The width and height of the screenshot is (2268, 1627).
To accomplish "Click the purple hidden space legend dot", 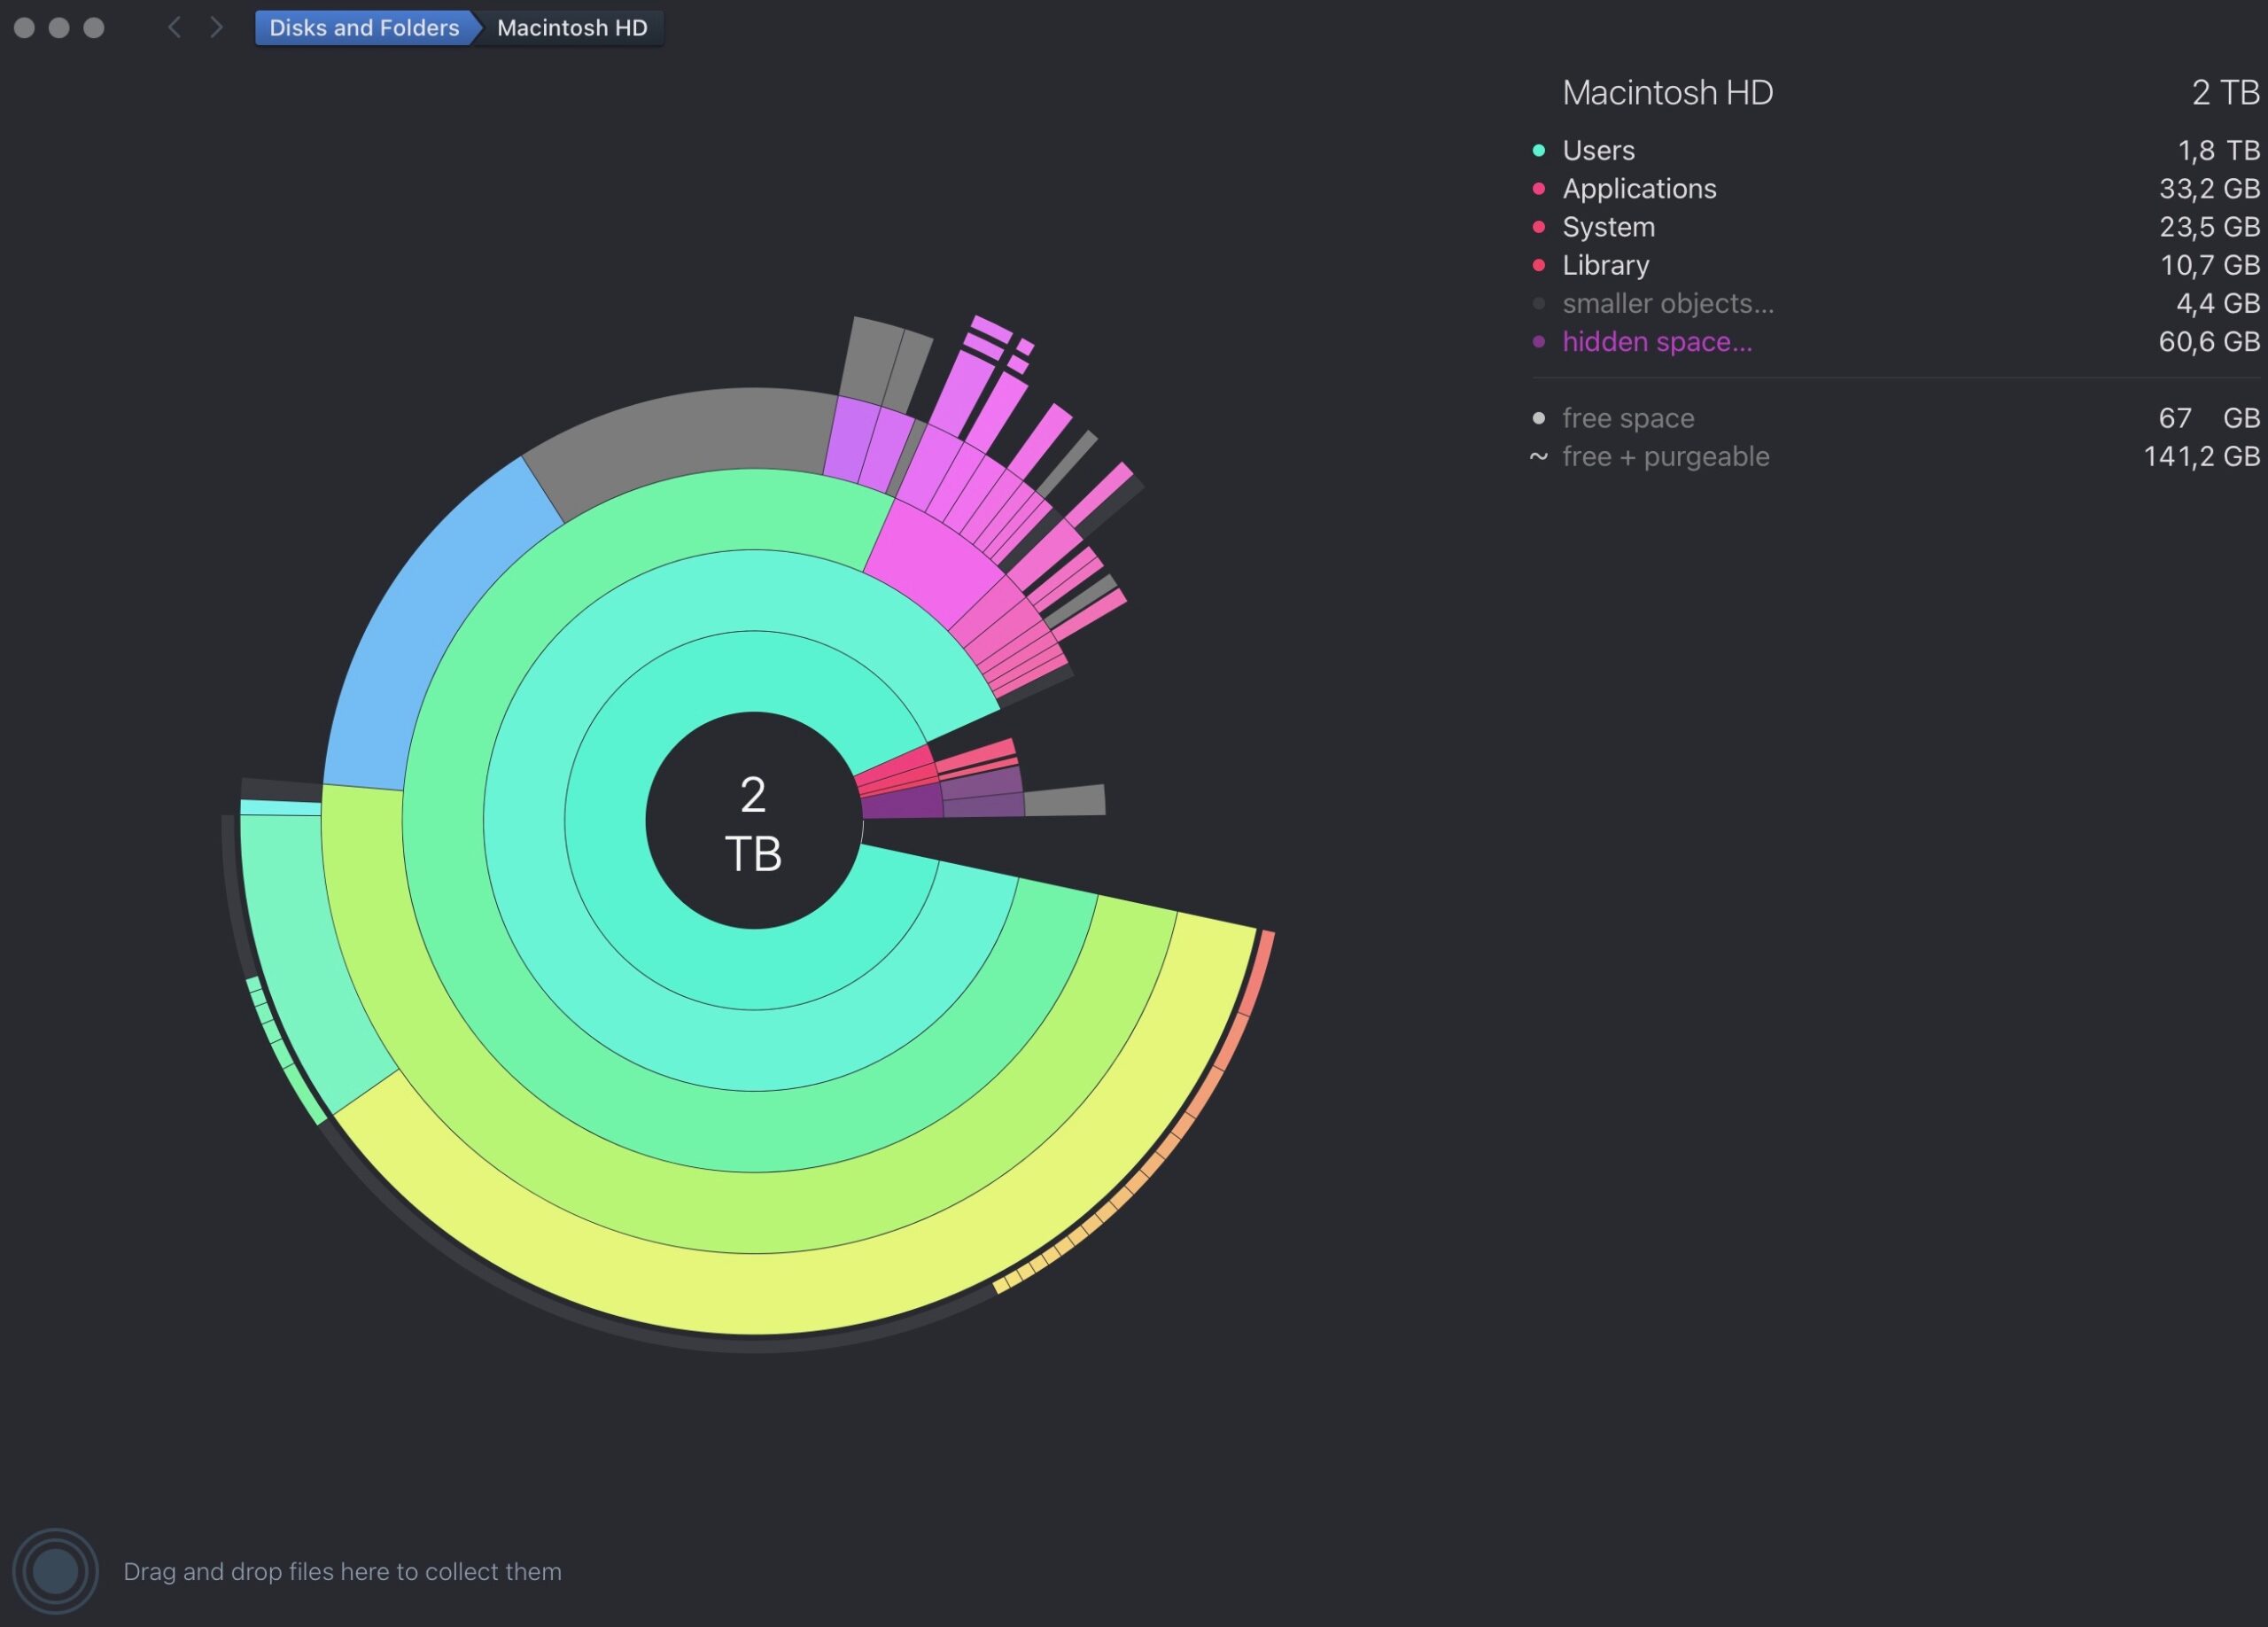I will click(x=1538, y=342).
